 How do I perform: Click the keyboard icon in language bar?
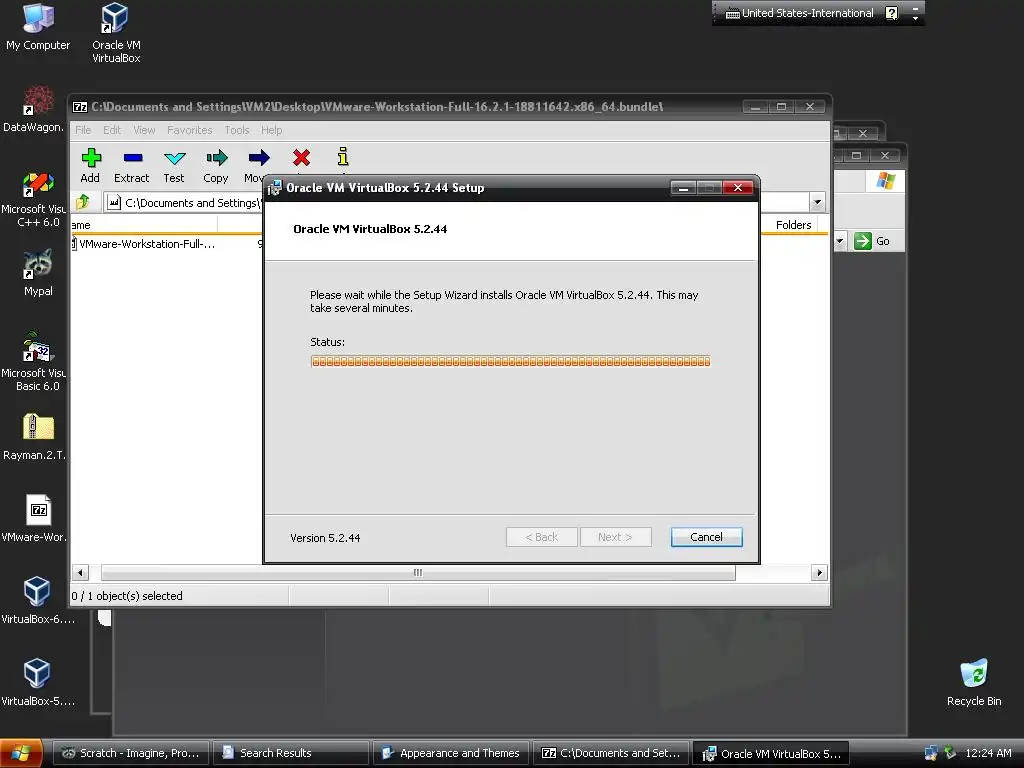(733, 13)
